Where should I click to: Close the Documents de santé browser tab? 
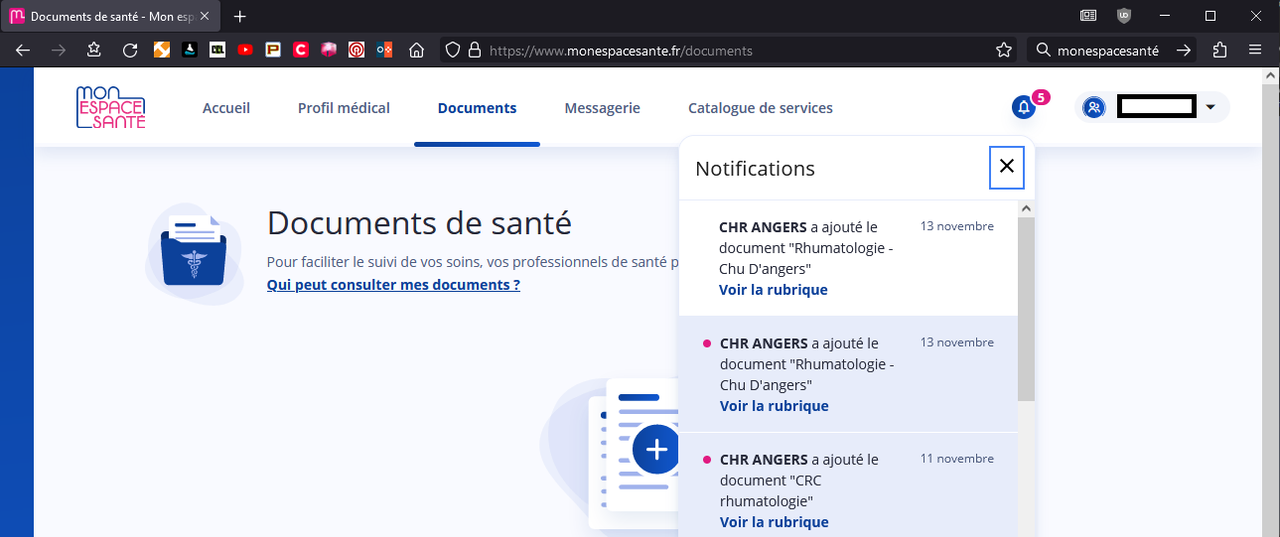(x=206, y=17)
